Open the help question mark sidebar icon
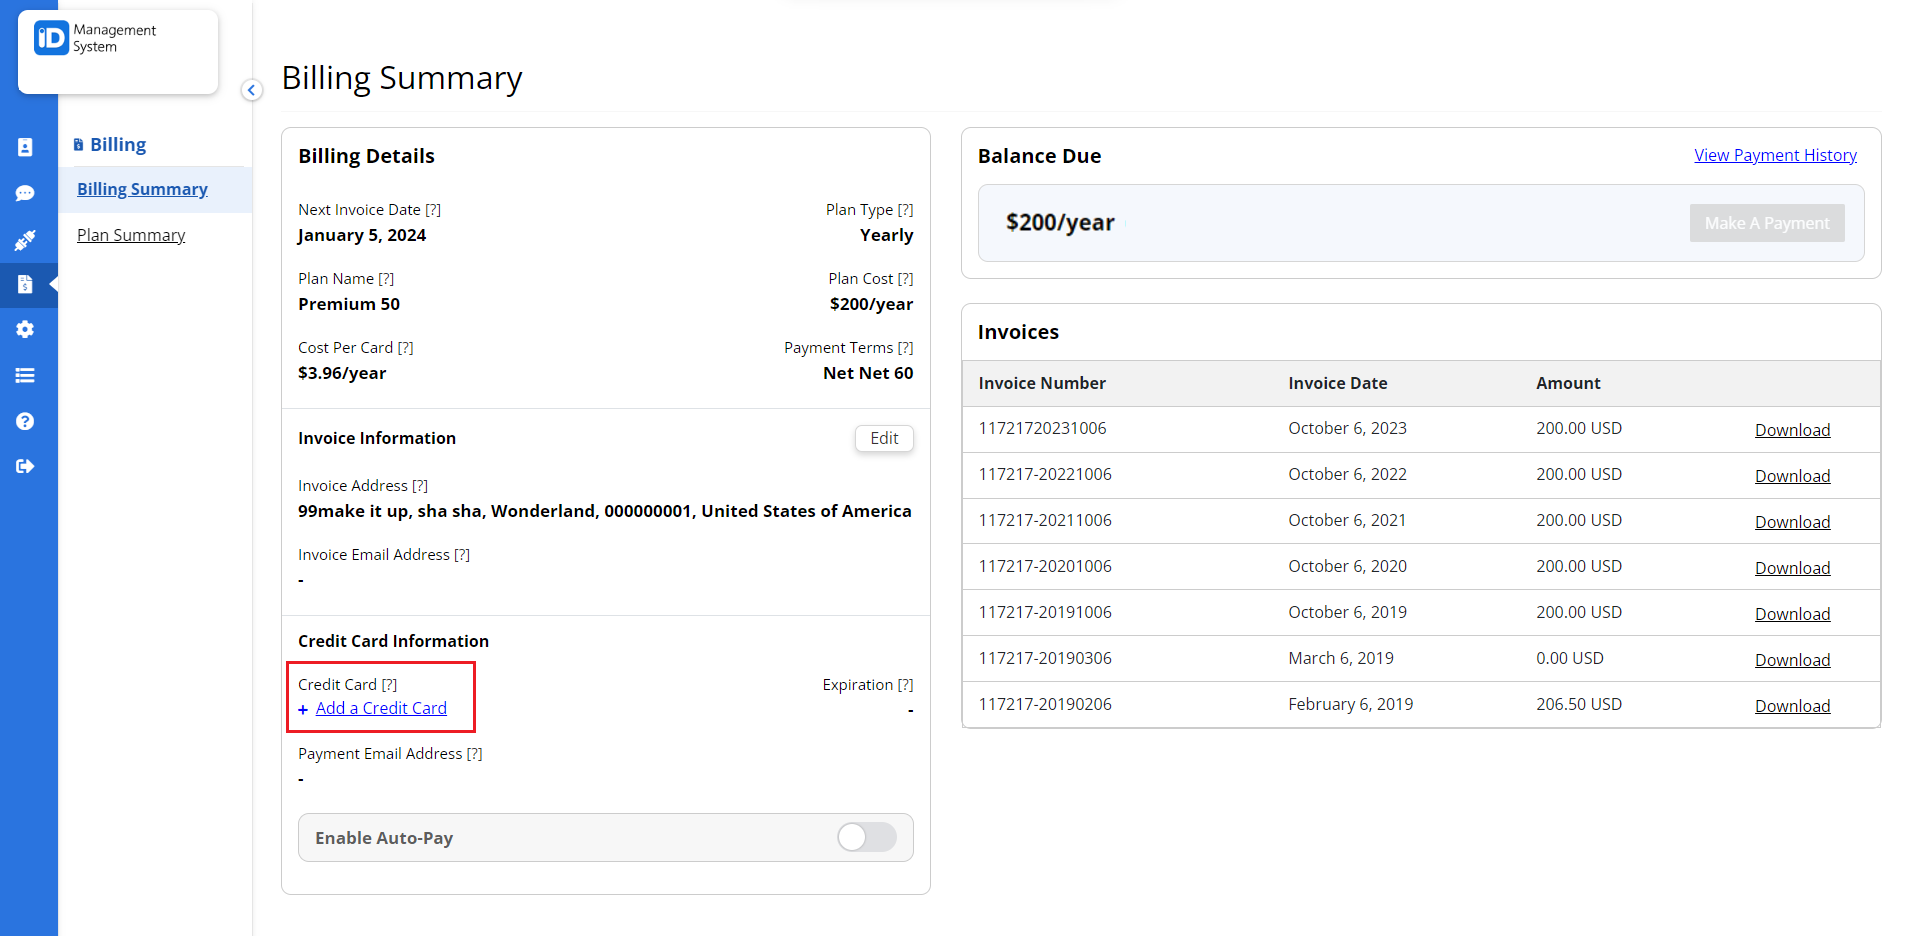This screenshot has height=936, width=1906. [x=25, y=421]
